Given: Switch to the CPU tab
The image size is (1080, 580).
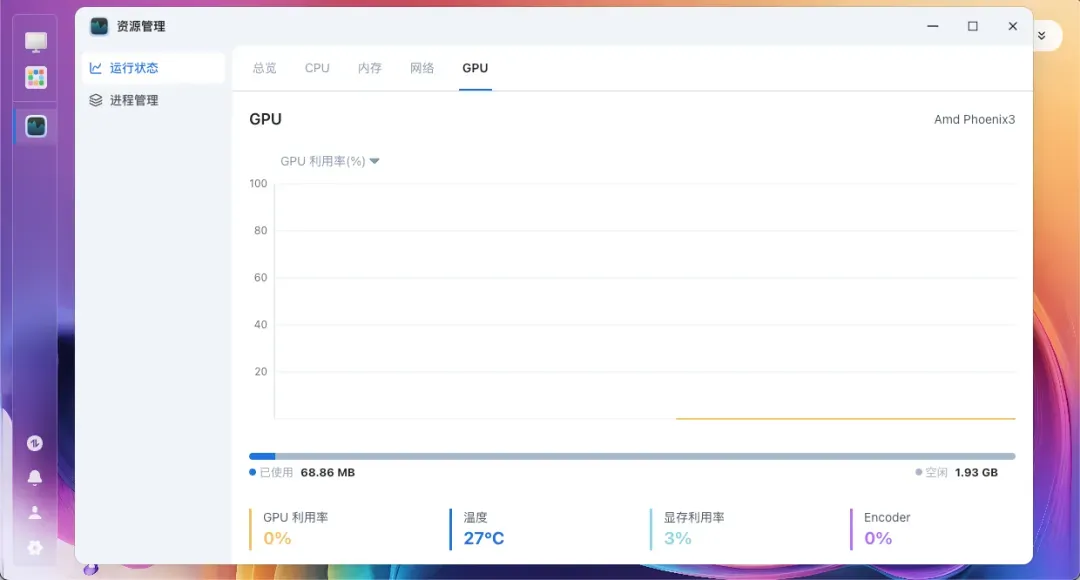Looking at the screenshot, I should (317, 68).
